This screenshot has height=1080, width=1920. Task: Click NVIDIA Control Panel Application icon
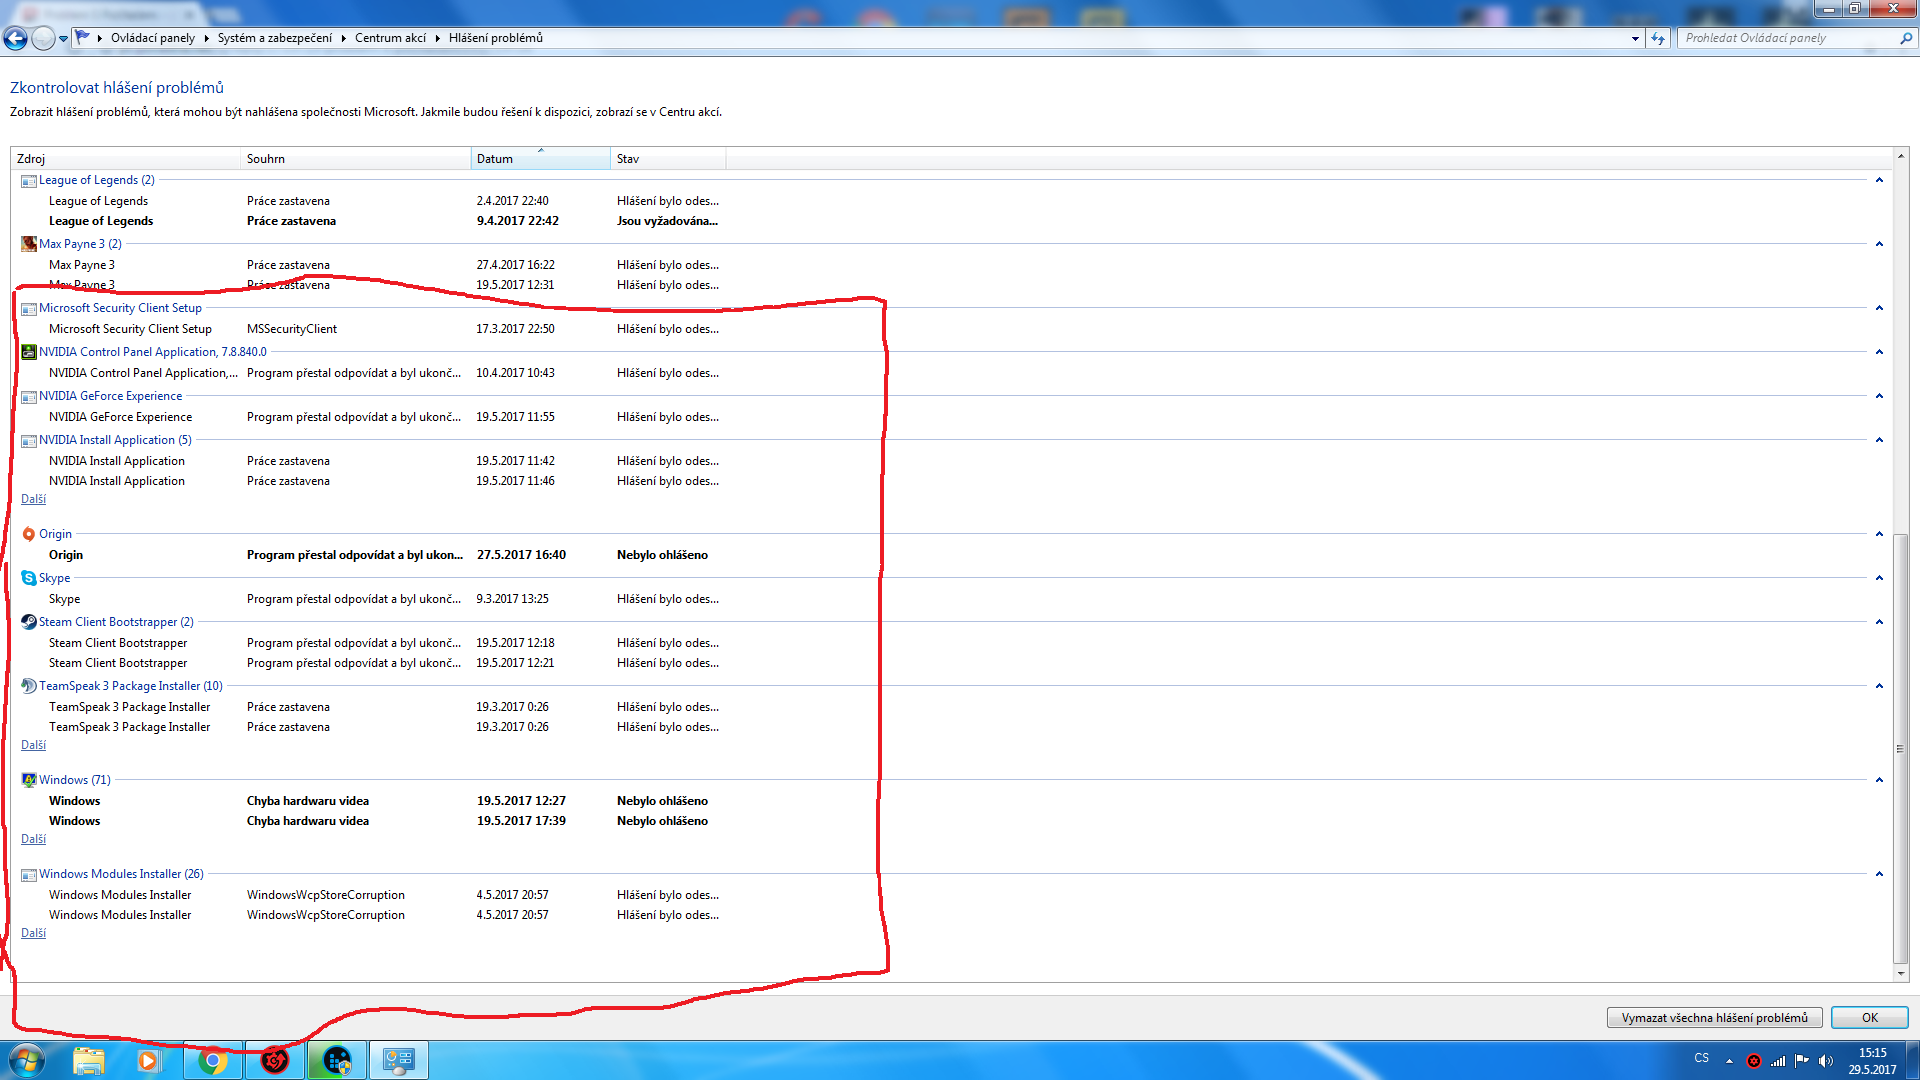pos(29,352)
